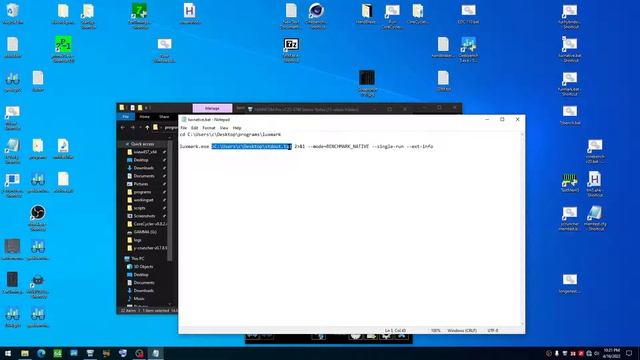Open File tab in File Explorer
The height and width of the screenshot is (360, 640).
(x=126, y=117)
